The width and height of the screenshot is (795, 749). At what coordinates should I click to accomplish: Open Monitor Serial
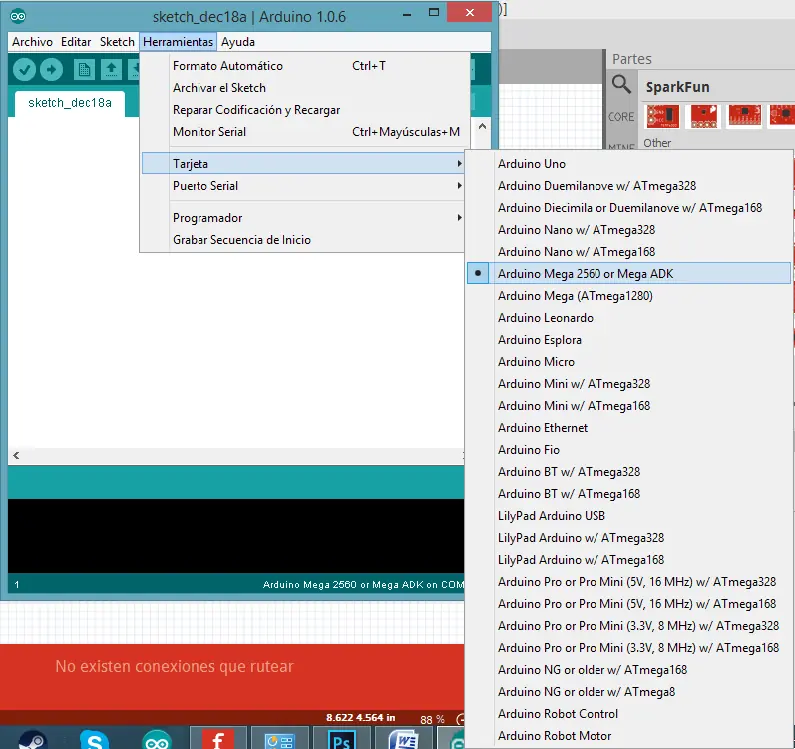pos(303,132)
